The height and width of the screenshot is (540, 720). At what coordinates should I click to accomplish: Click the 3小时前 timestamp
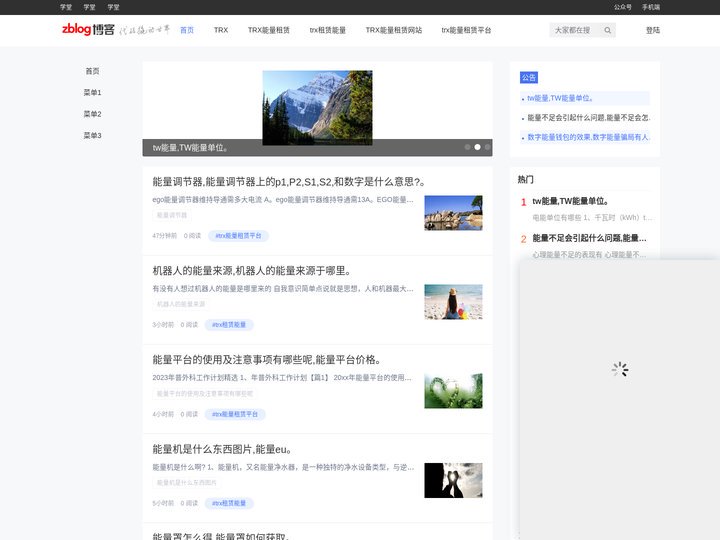pos(163,325)
